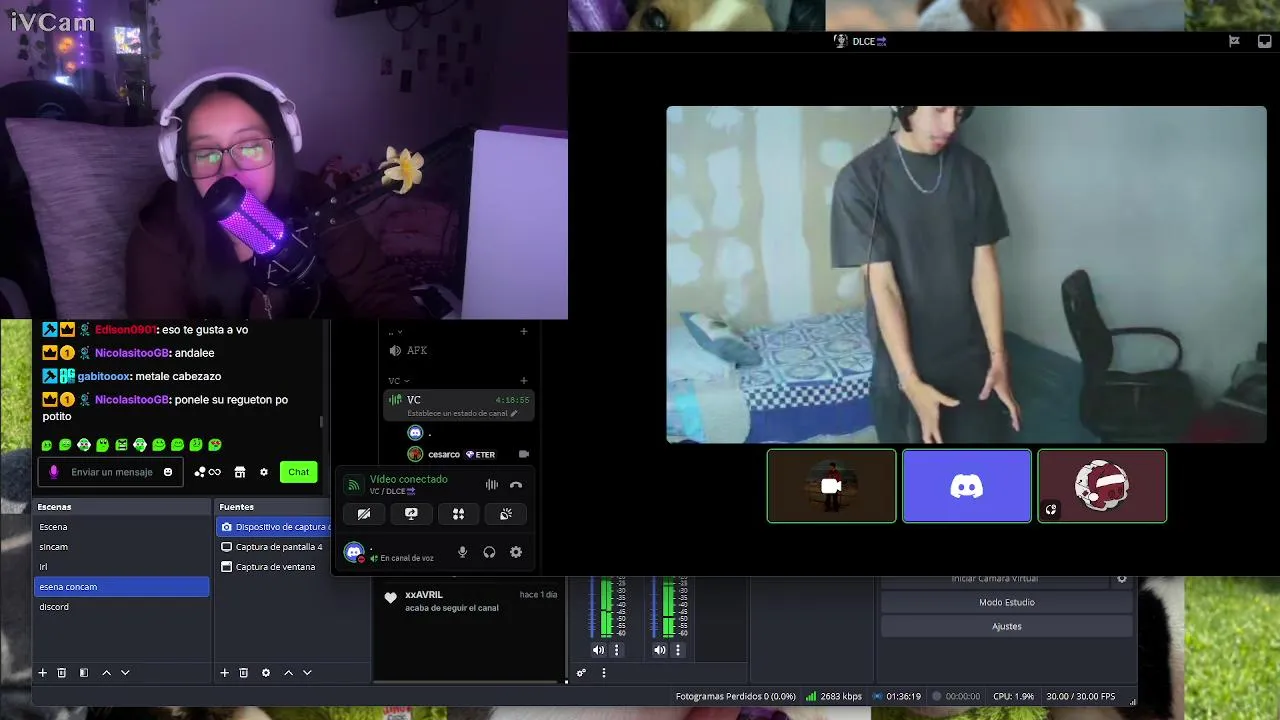
Task: Add a new source with Fuentes plus icon
Action: coord(224,673)
